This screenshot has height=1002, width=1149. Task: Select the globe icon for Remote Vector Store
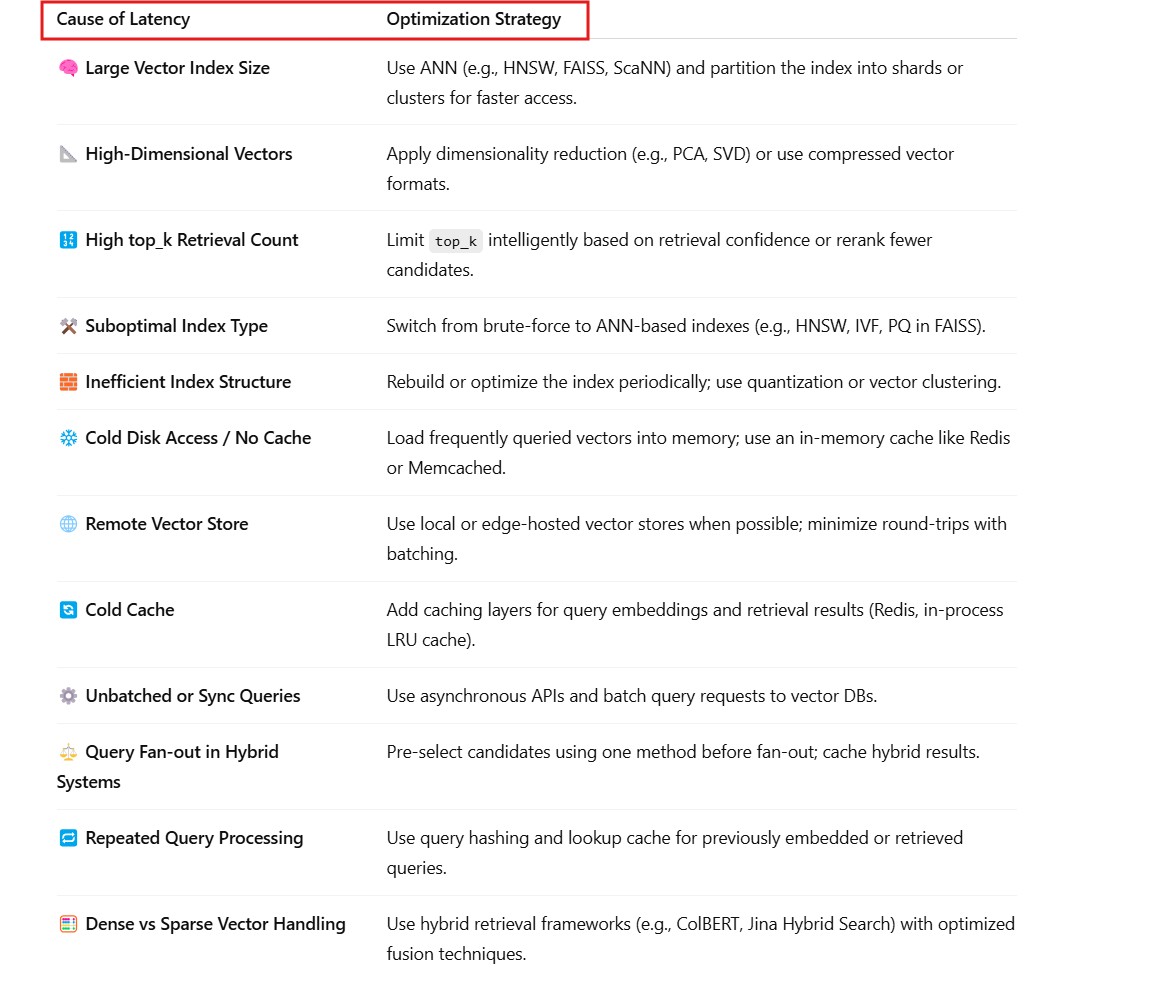point(68,525)
